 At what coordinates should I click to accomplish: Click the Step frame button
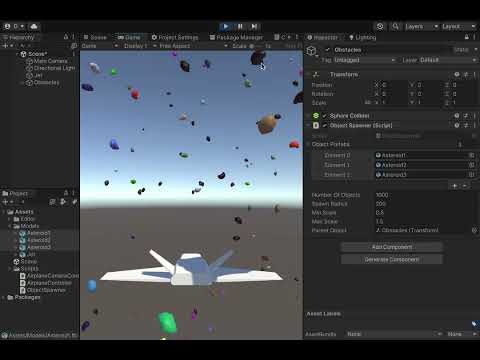(x=254, y=26)
